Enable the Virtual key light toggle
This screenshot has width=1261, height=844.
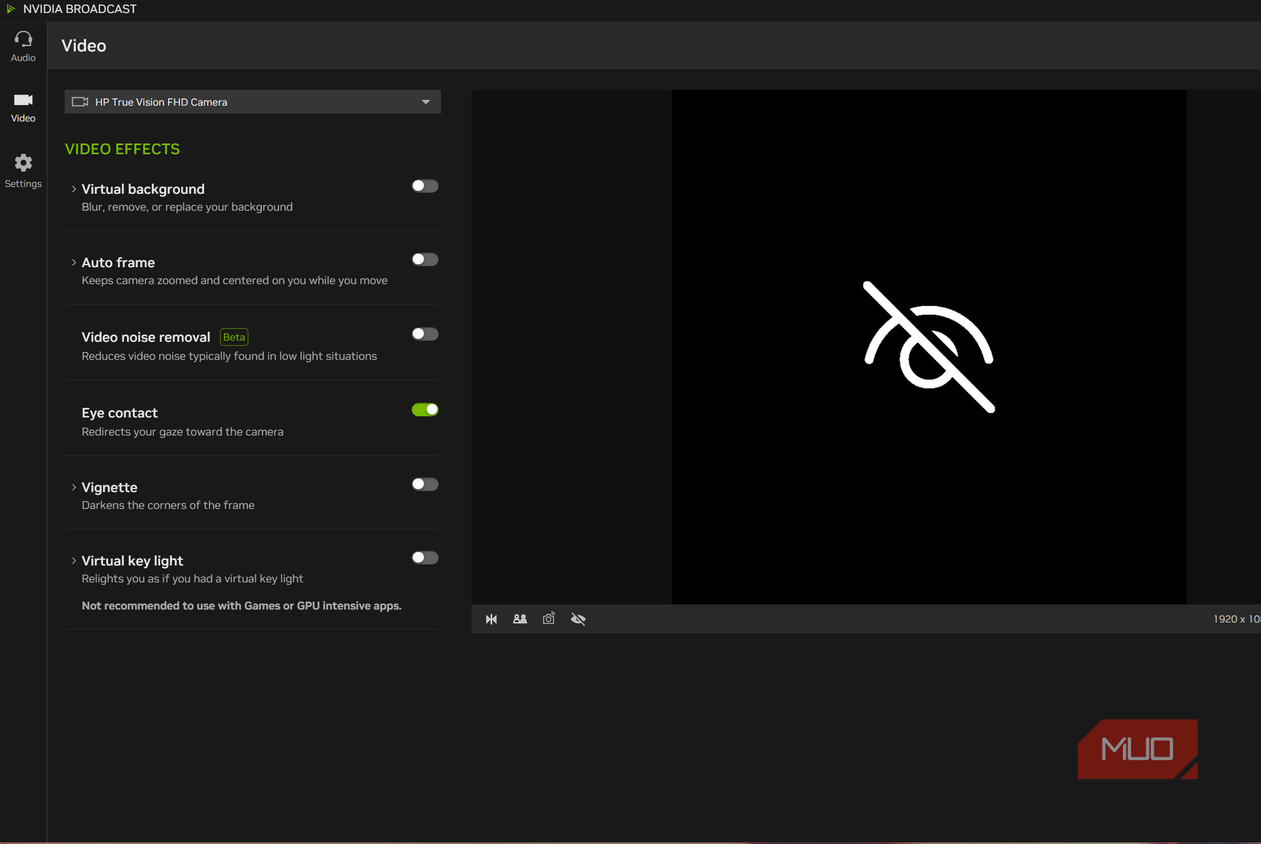(x=425, y=558)
